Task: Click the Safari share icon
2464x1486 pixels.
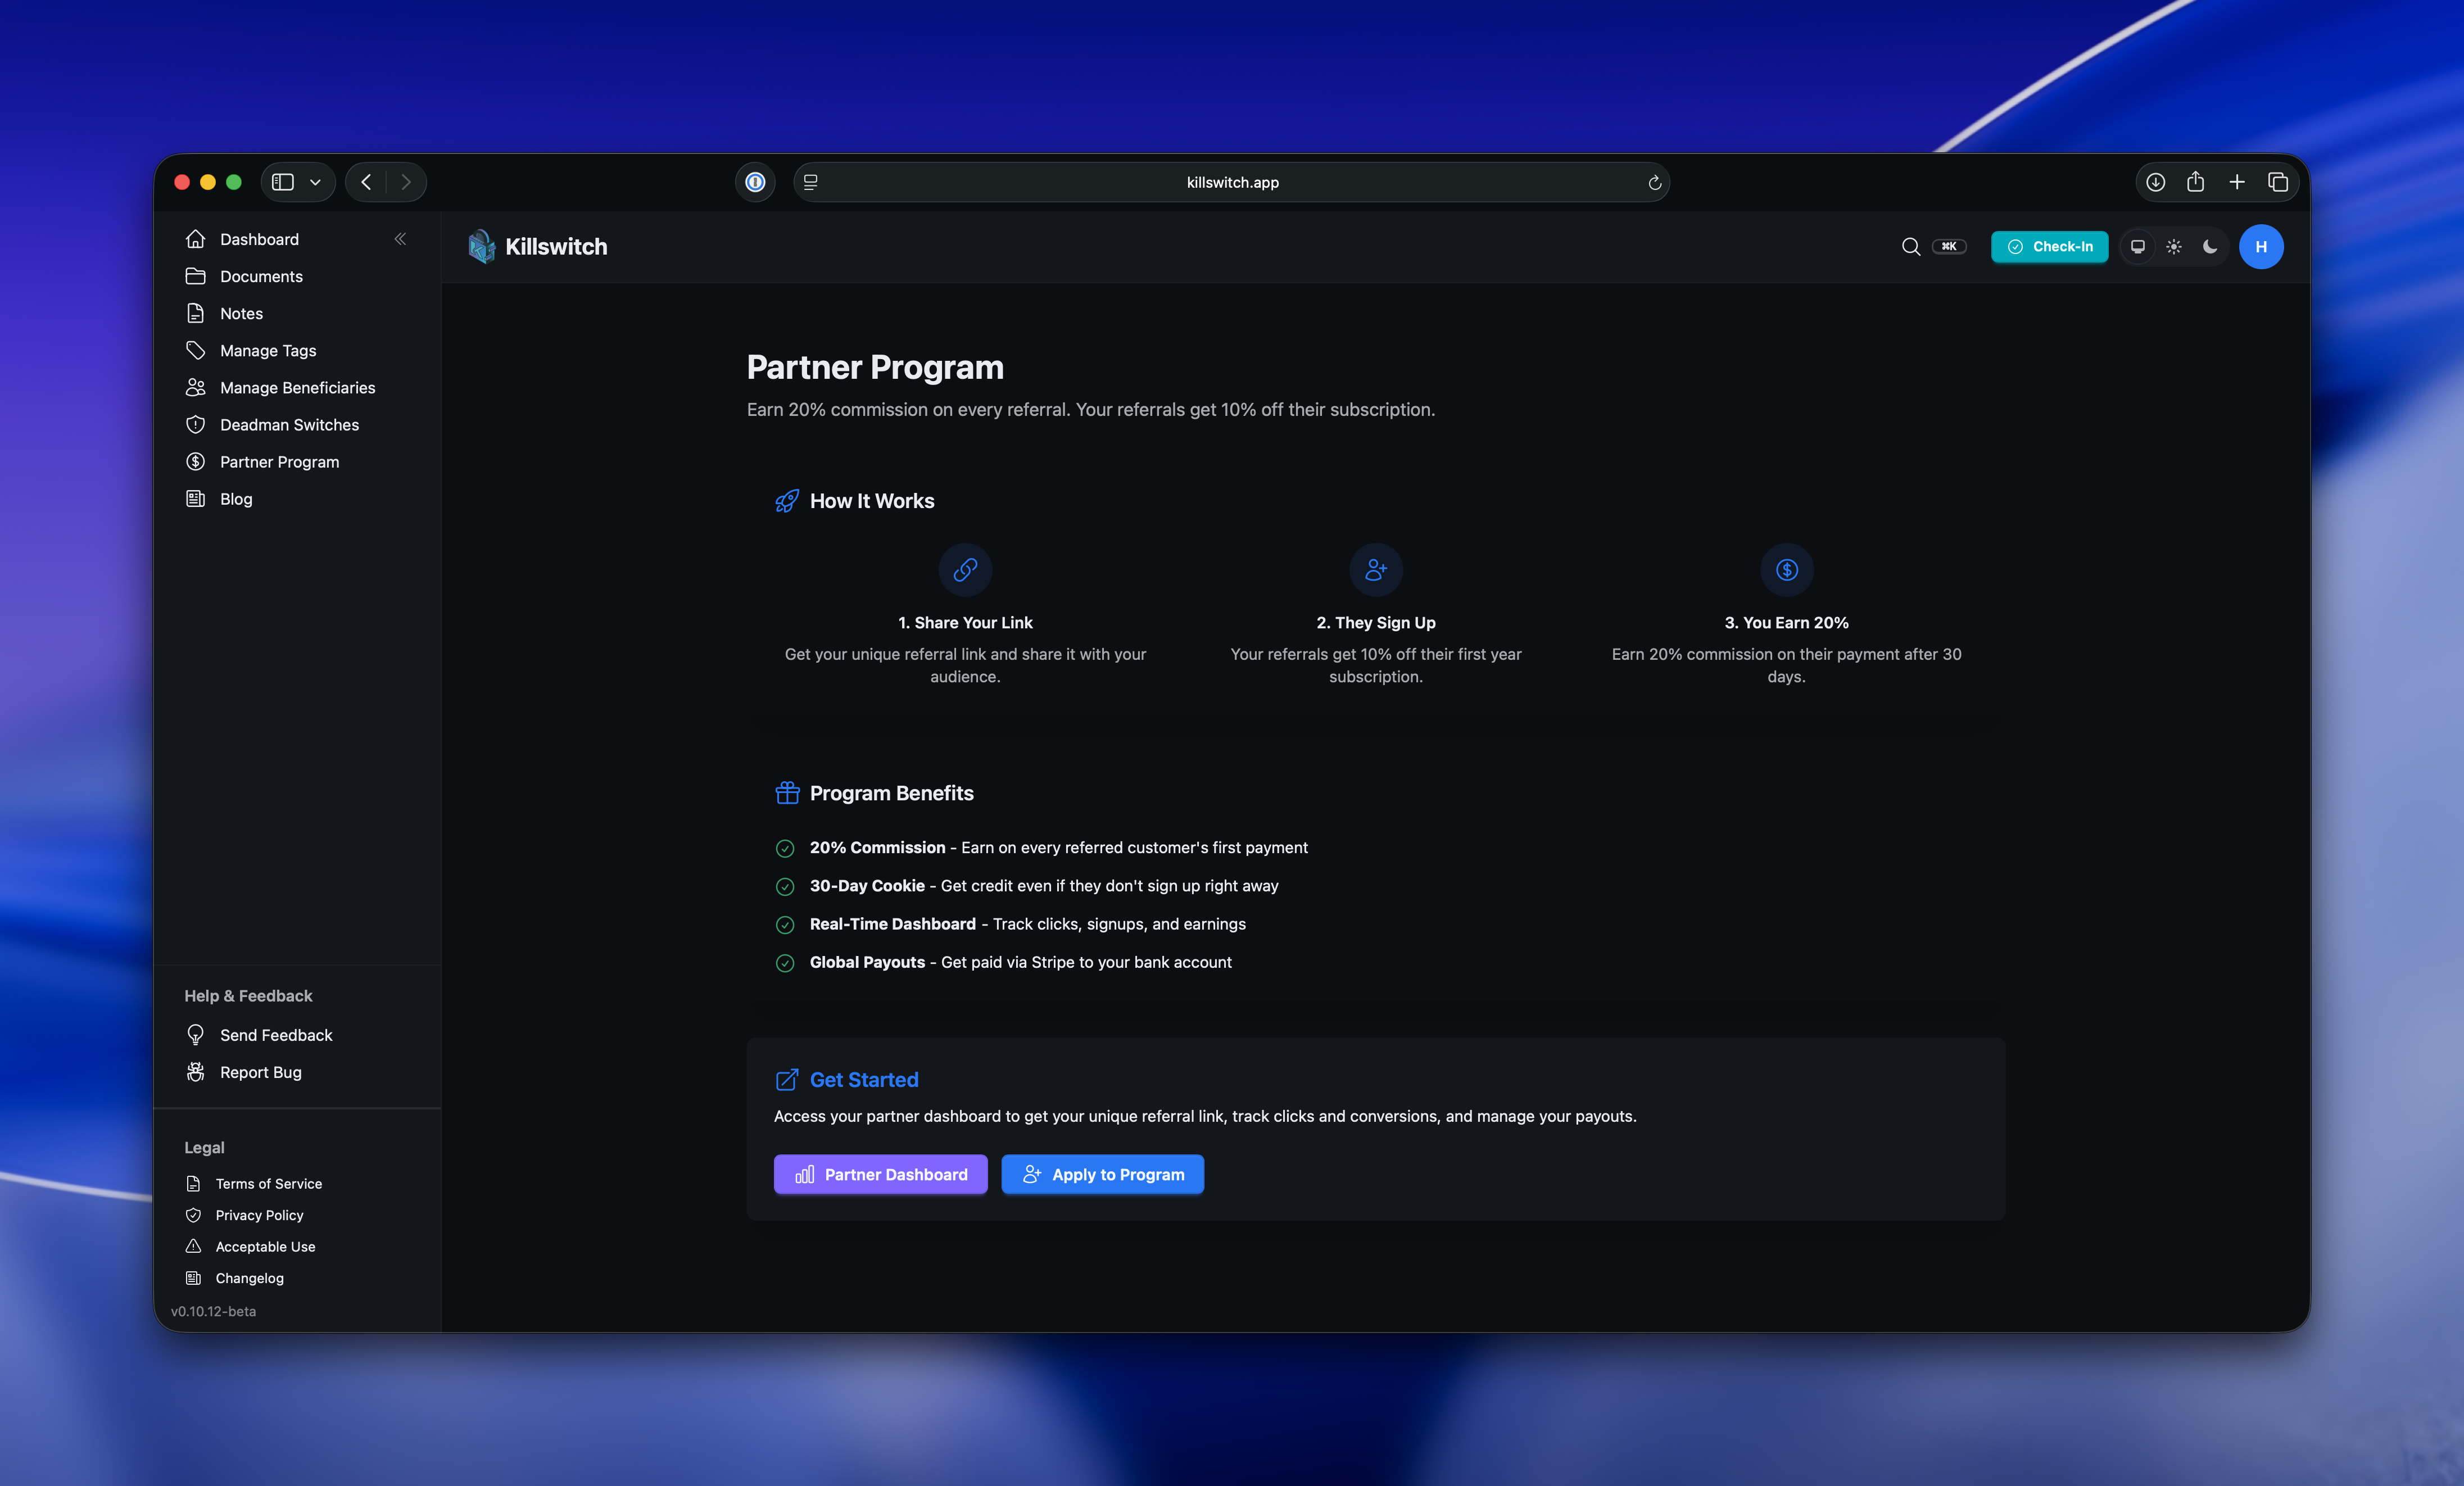Action: [x=2195, y=182]
